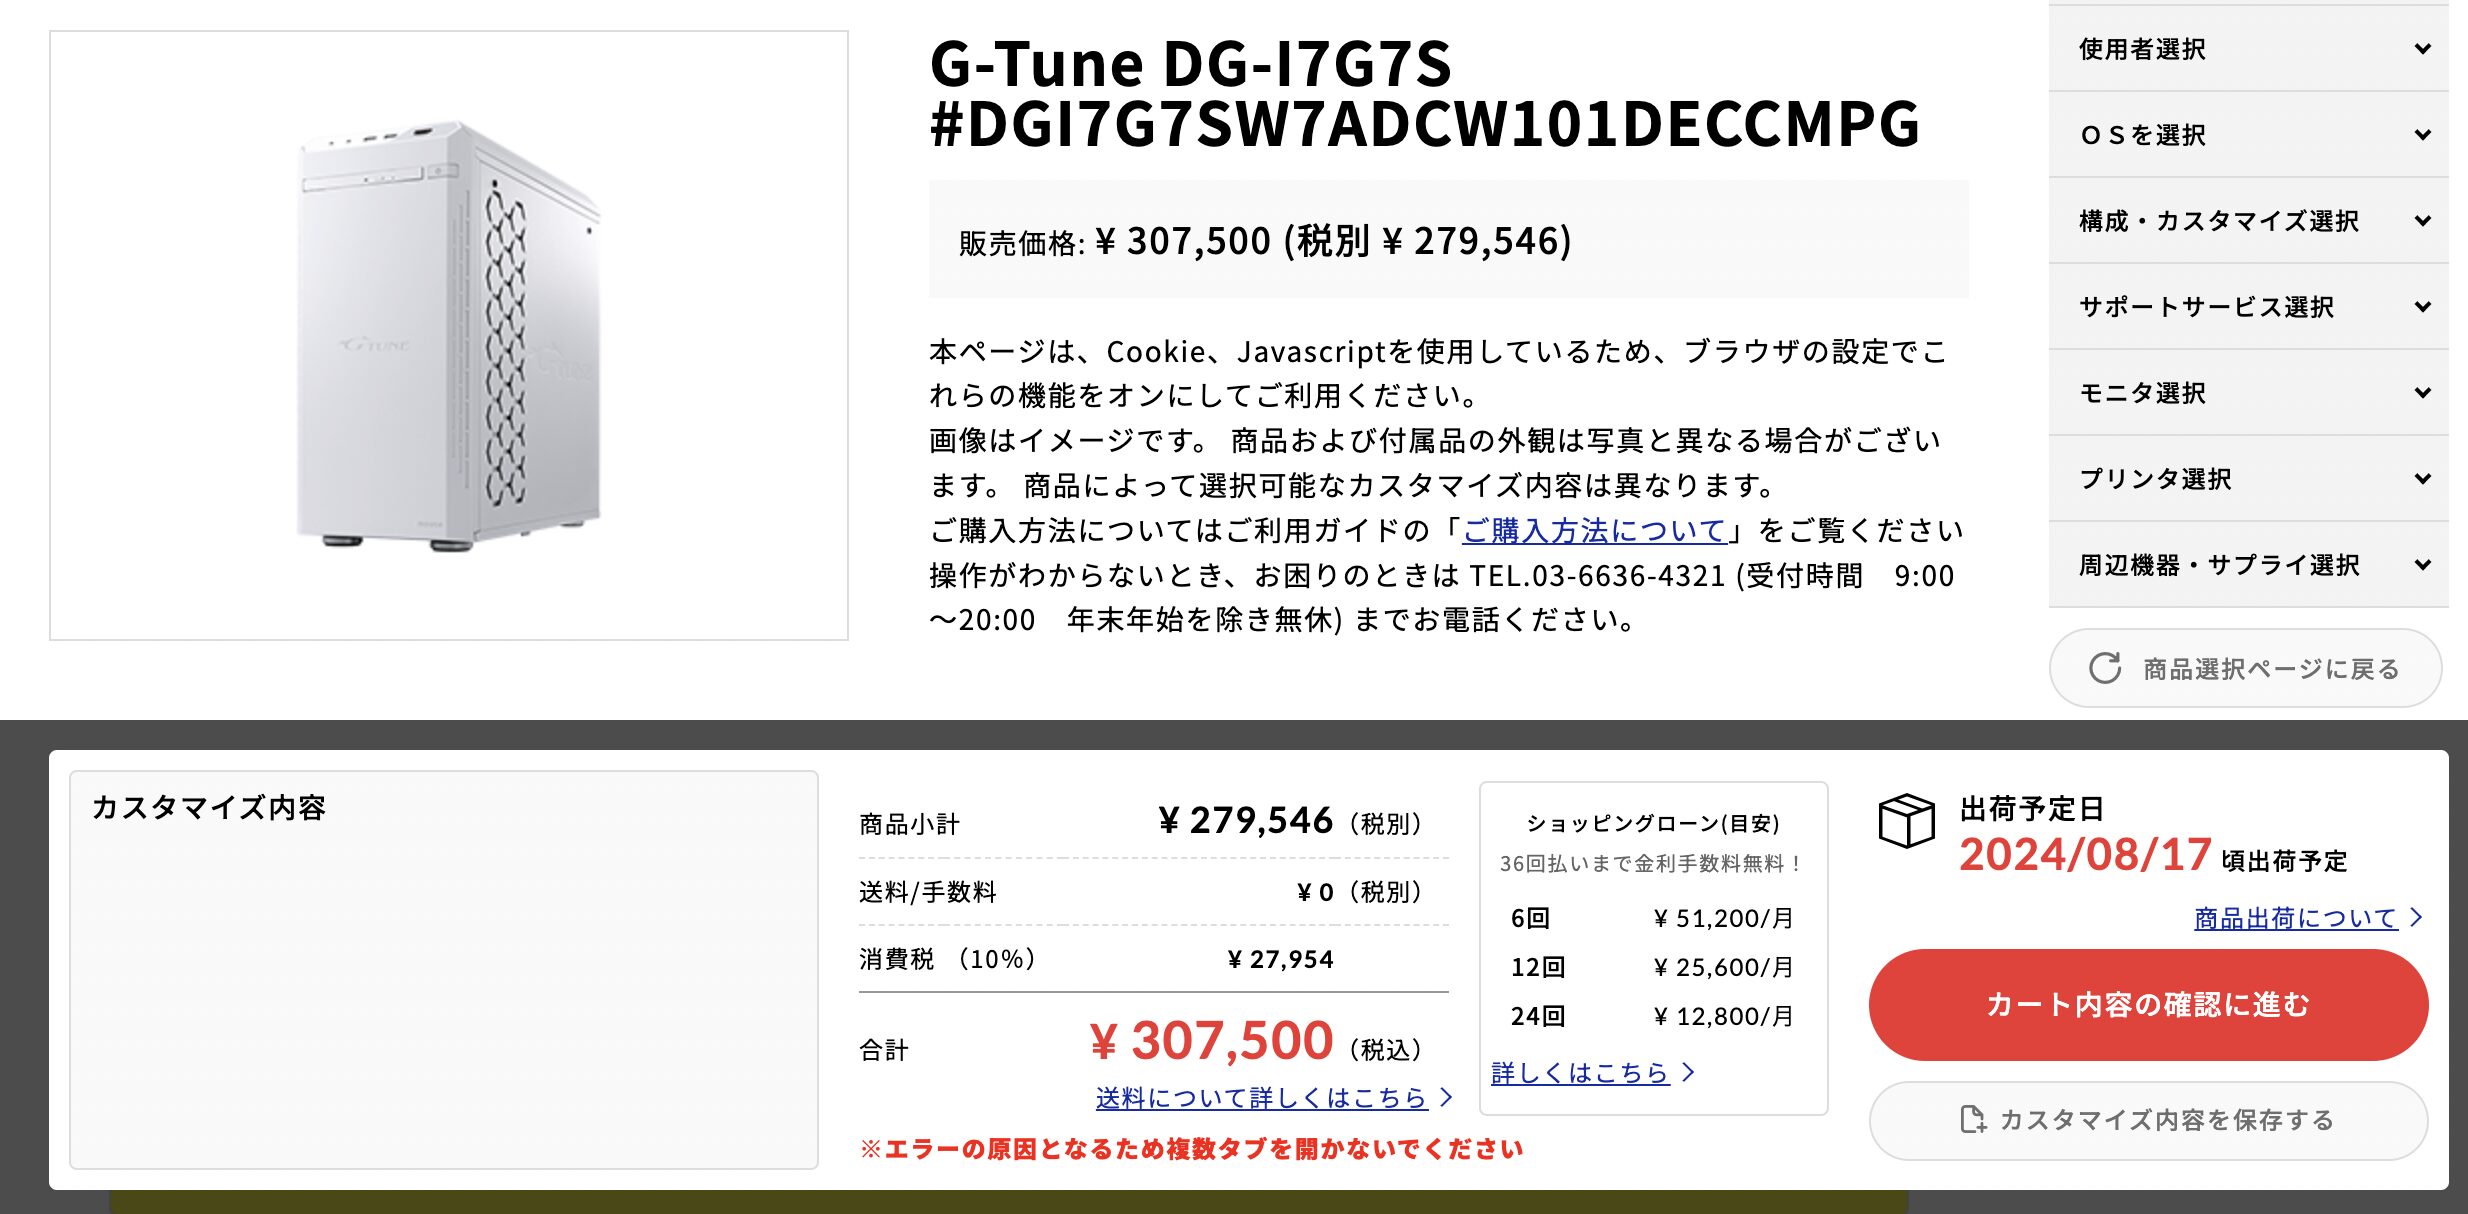This screenshot has width=2468, height=1214.
Task: Click the save document icon
Action: 1973,1119
